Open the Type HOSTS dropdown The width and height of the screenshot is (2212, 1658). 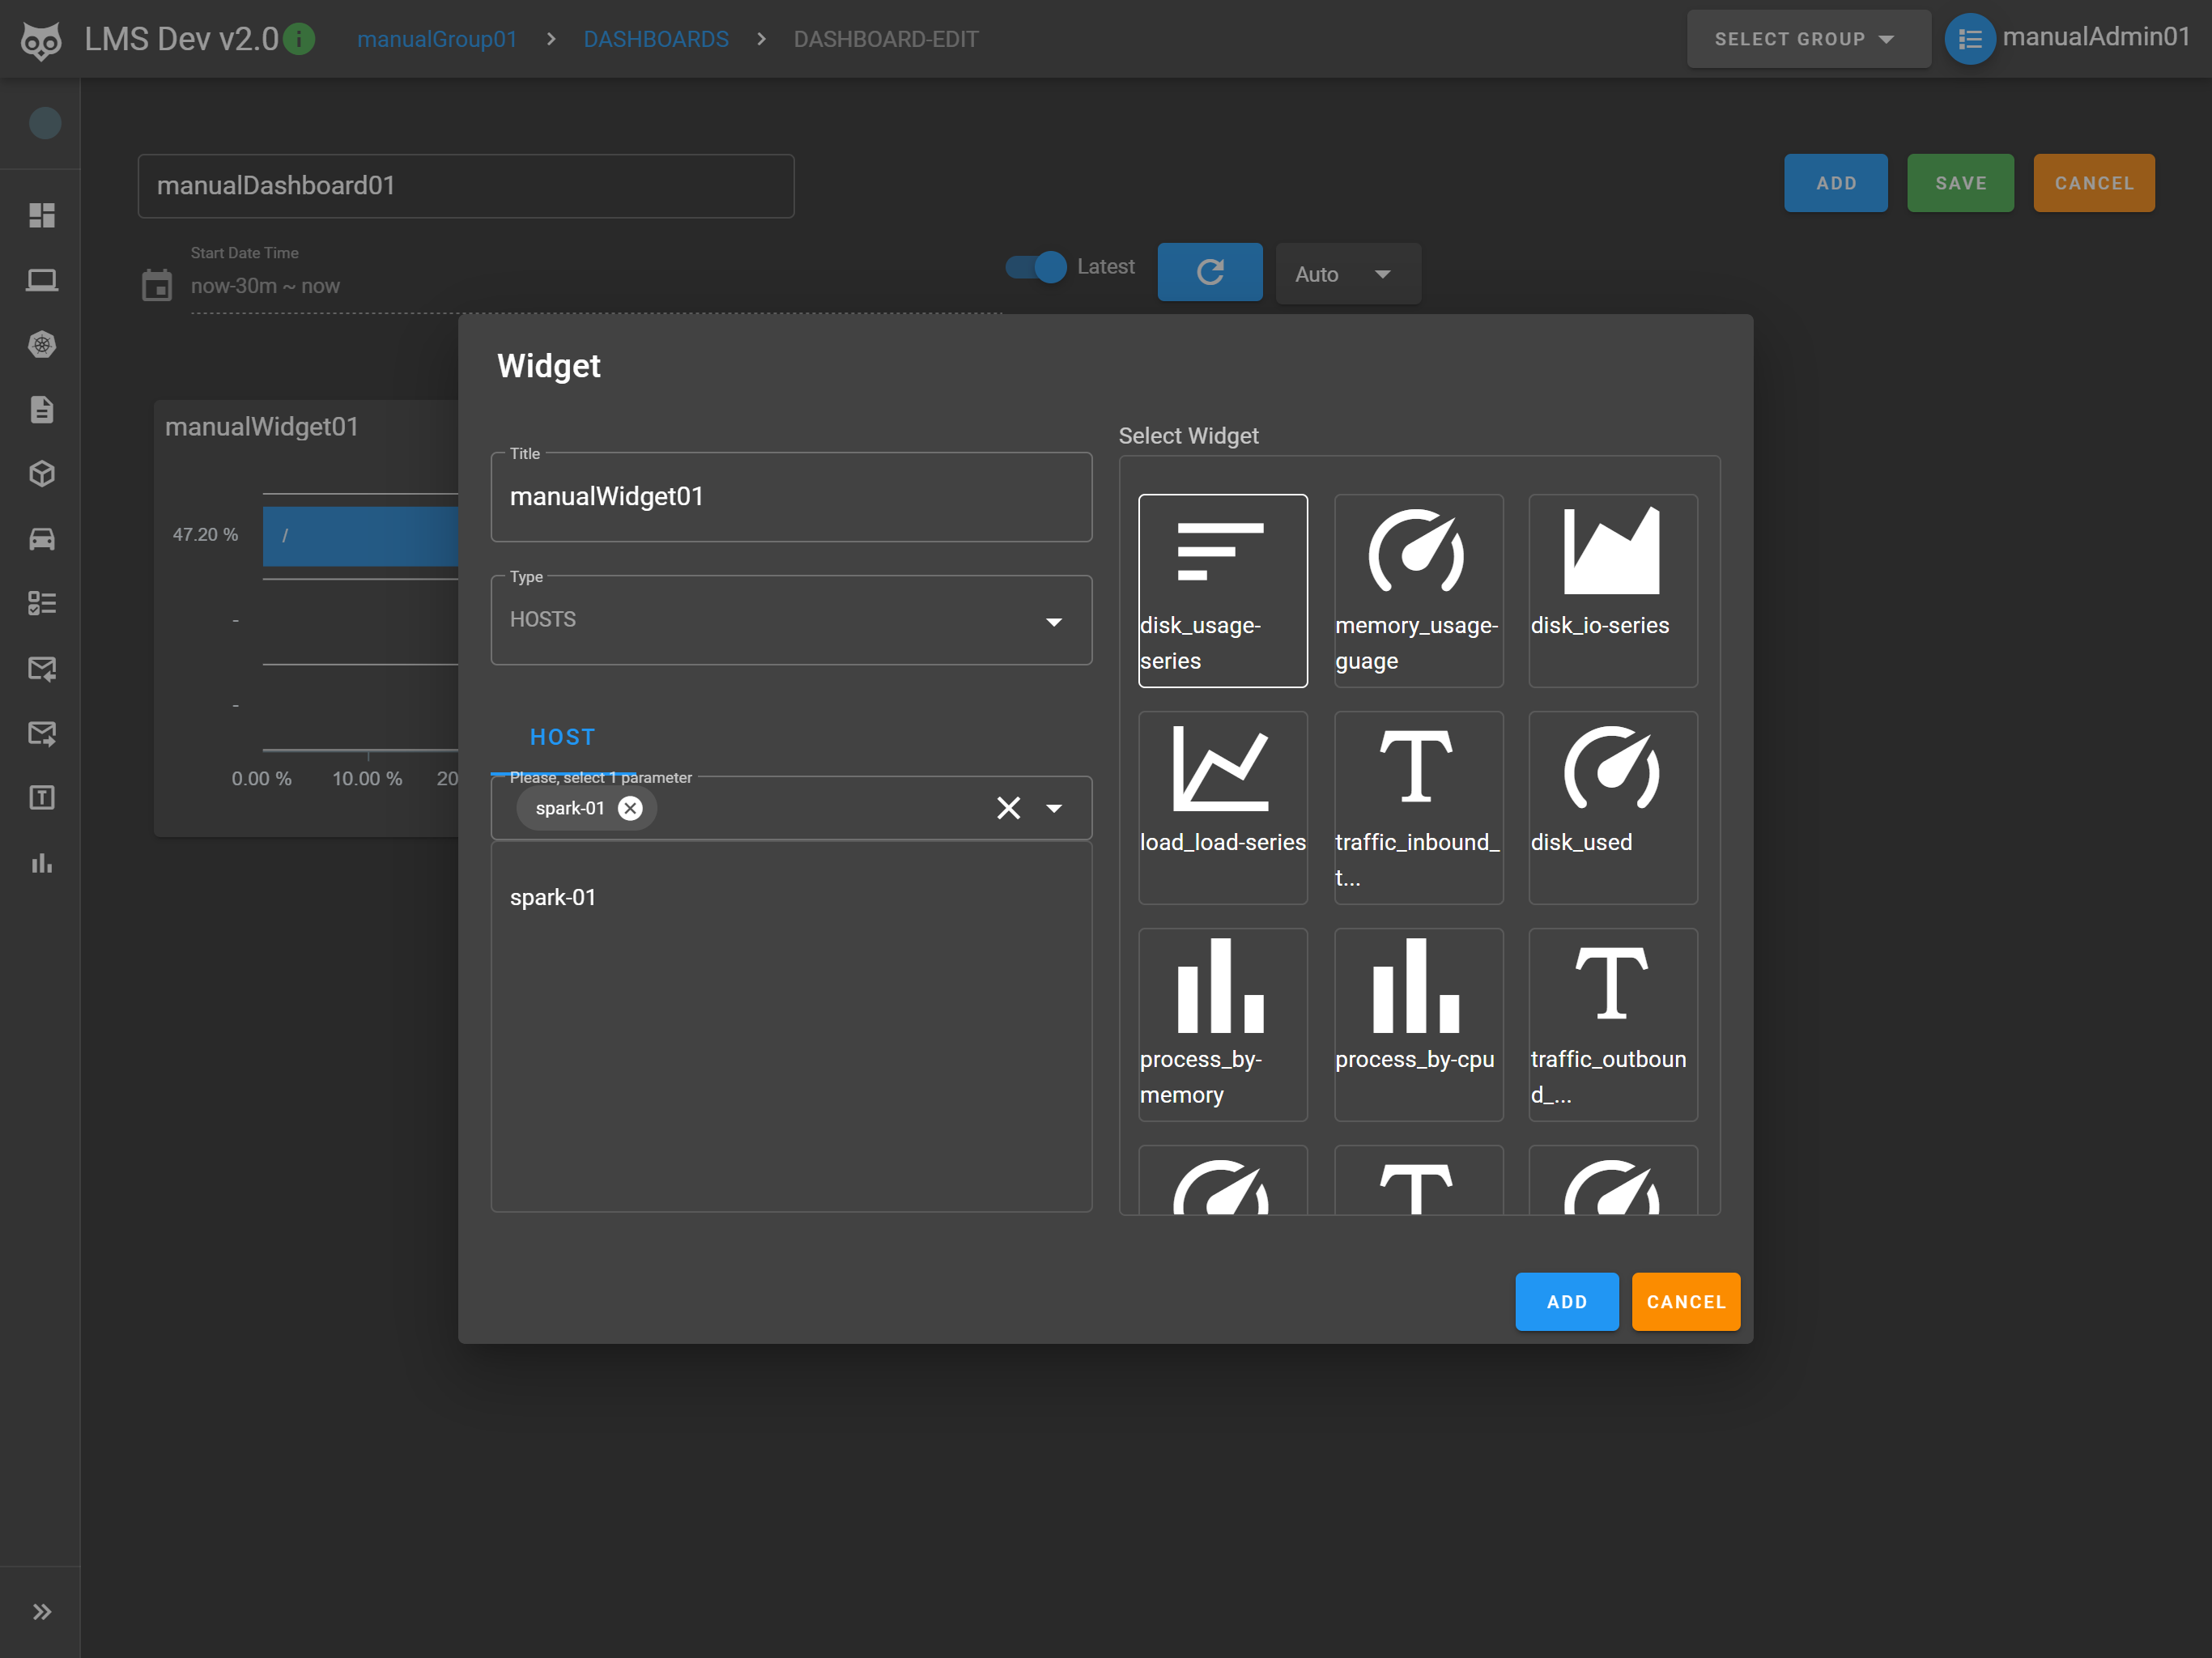[791, 620]
